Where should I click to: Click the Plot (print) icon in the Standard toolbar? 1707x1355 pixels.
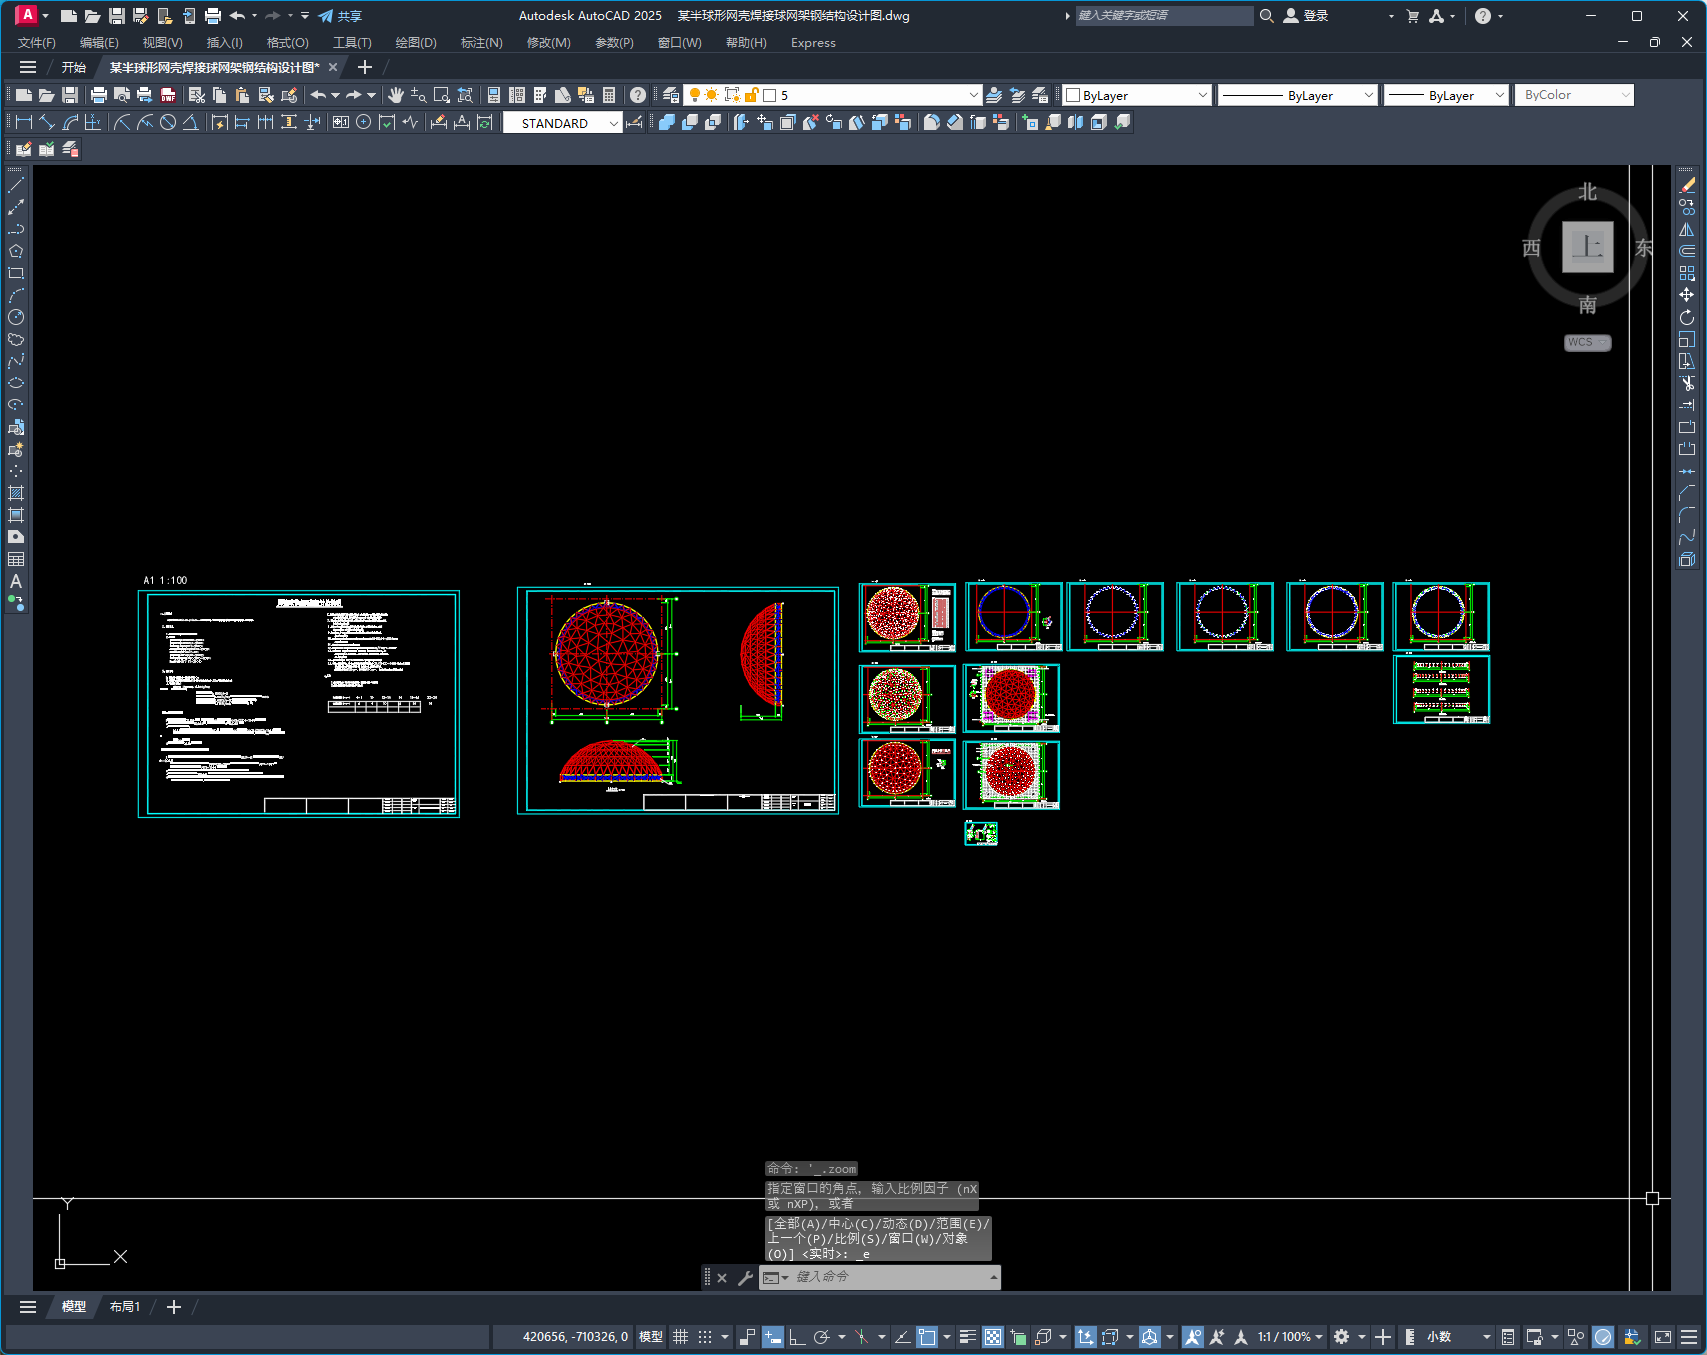click(98, 95)
